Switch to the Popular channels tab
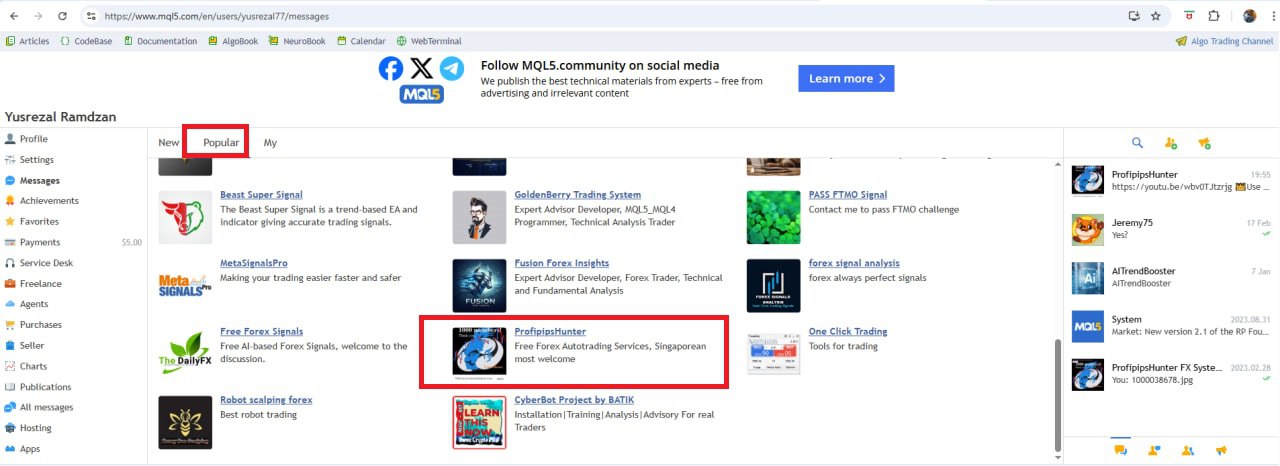The image size is (1280, 466). click(x=221, y=143)
